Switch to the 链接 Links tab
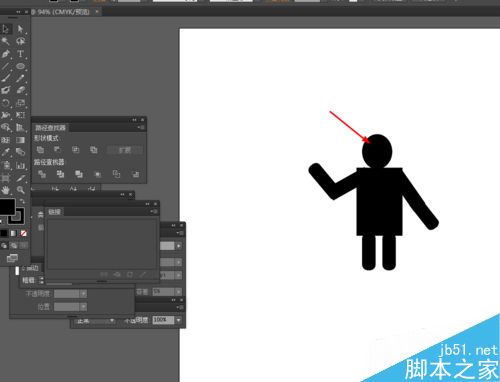Screen dimensions: 500x382 pyautogui.click(x=54, y=212)
